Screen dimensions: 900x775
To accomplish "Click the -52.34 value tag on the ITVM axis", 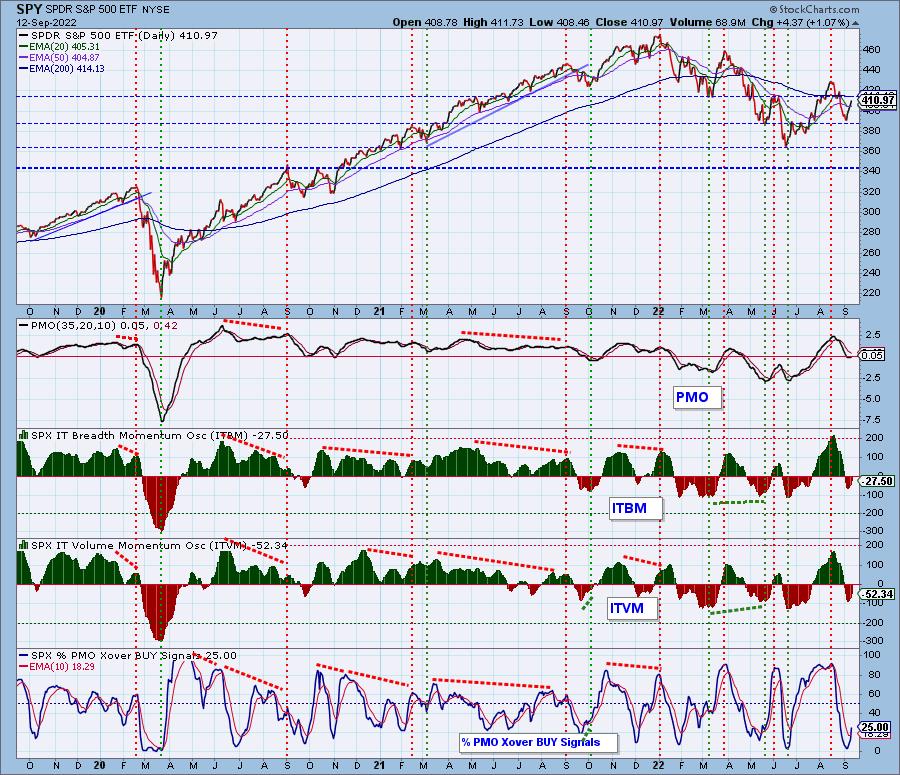I will tap(878, 594).
